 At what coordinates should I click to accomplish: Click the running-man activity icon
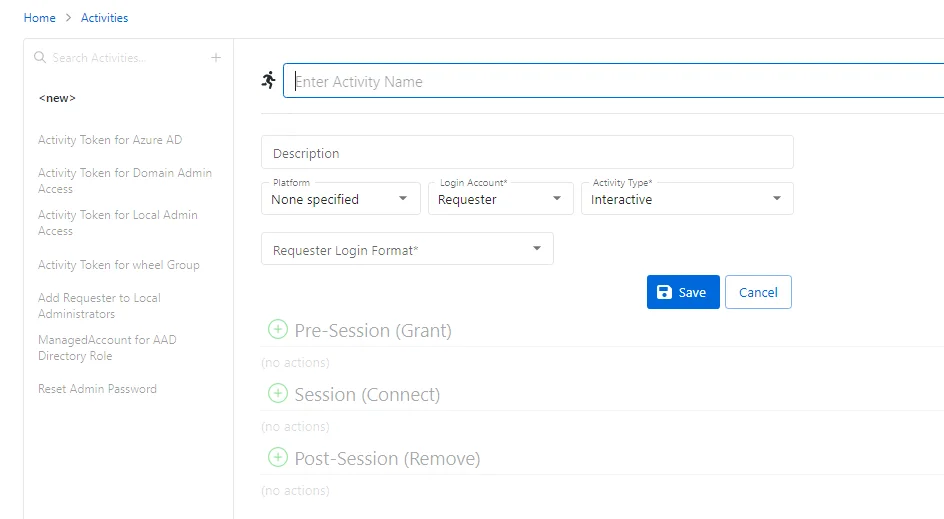[x=269, y=80]
